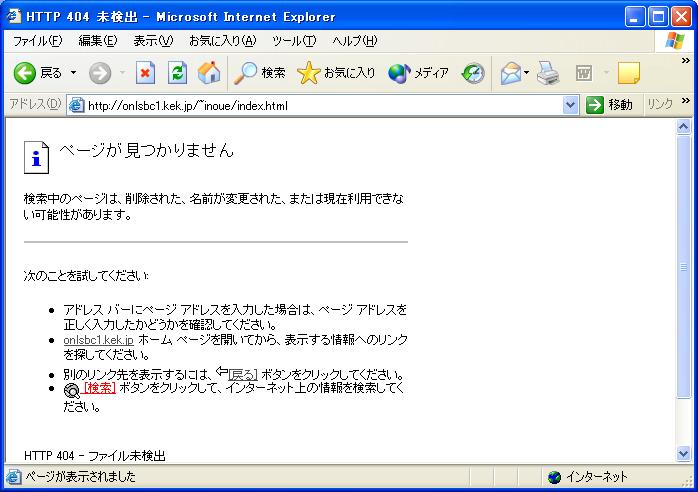Click the Windows flag logo icon
Viewport: 698px width, 492px height.
[675, 41]
